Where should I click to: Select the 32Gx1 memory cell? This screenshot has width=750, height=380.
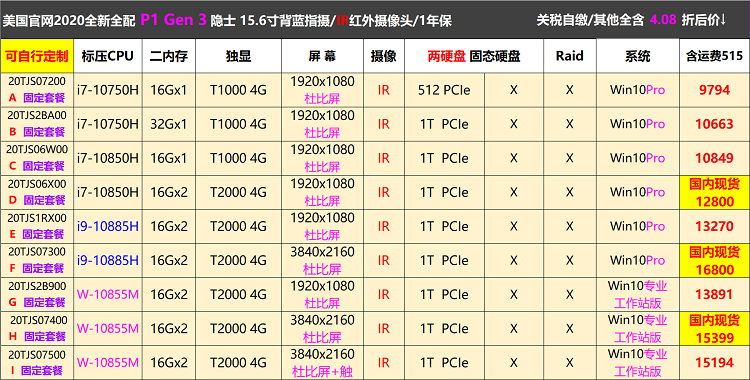tap(168, 124)
